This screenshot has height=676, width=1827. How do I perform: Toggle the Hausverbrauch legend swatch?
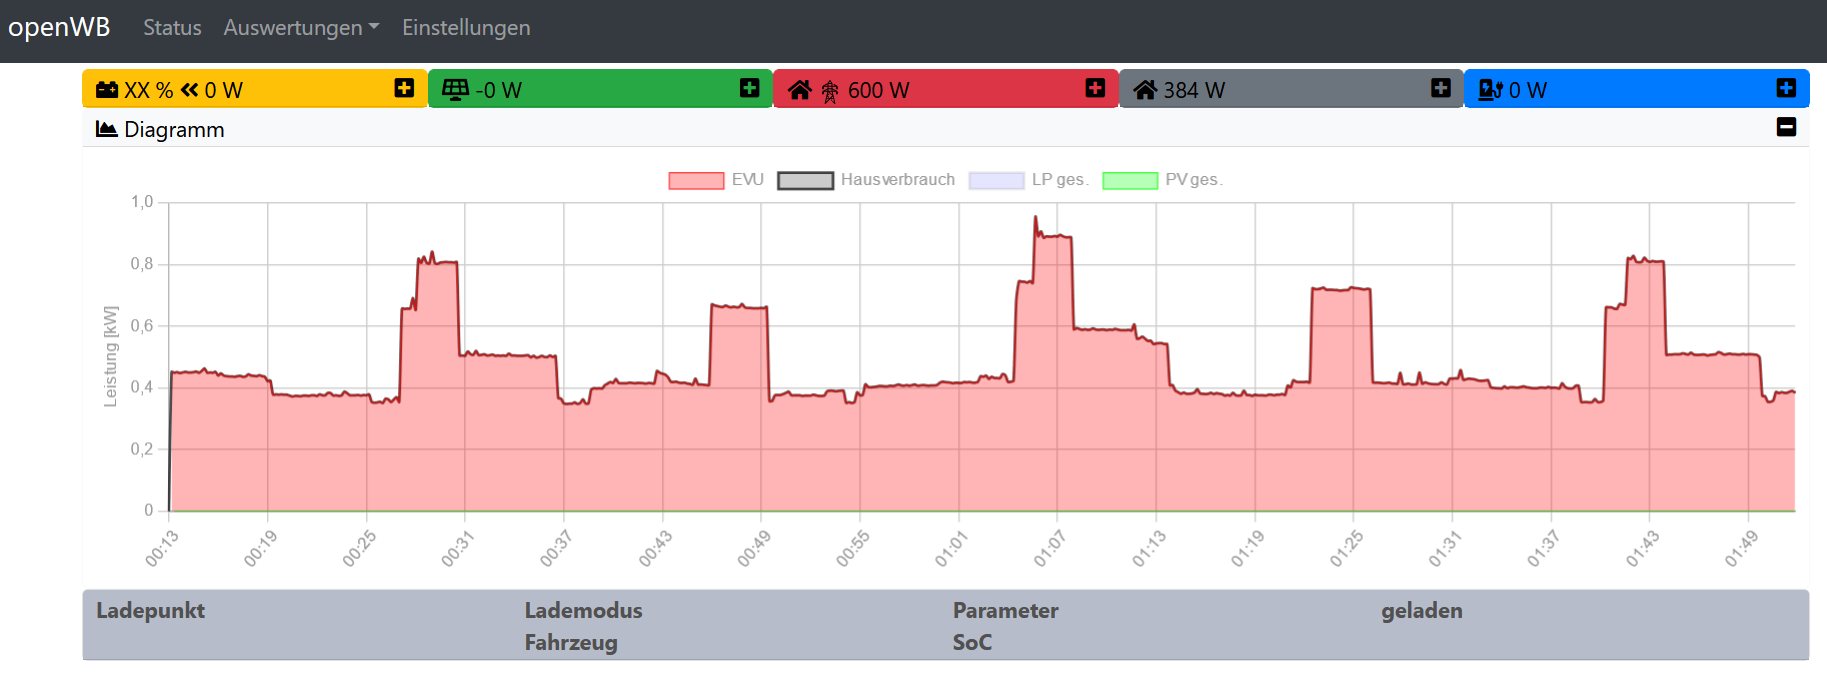coord(805,180)
